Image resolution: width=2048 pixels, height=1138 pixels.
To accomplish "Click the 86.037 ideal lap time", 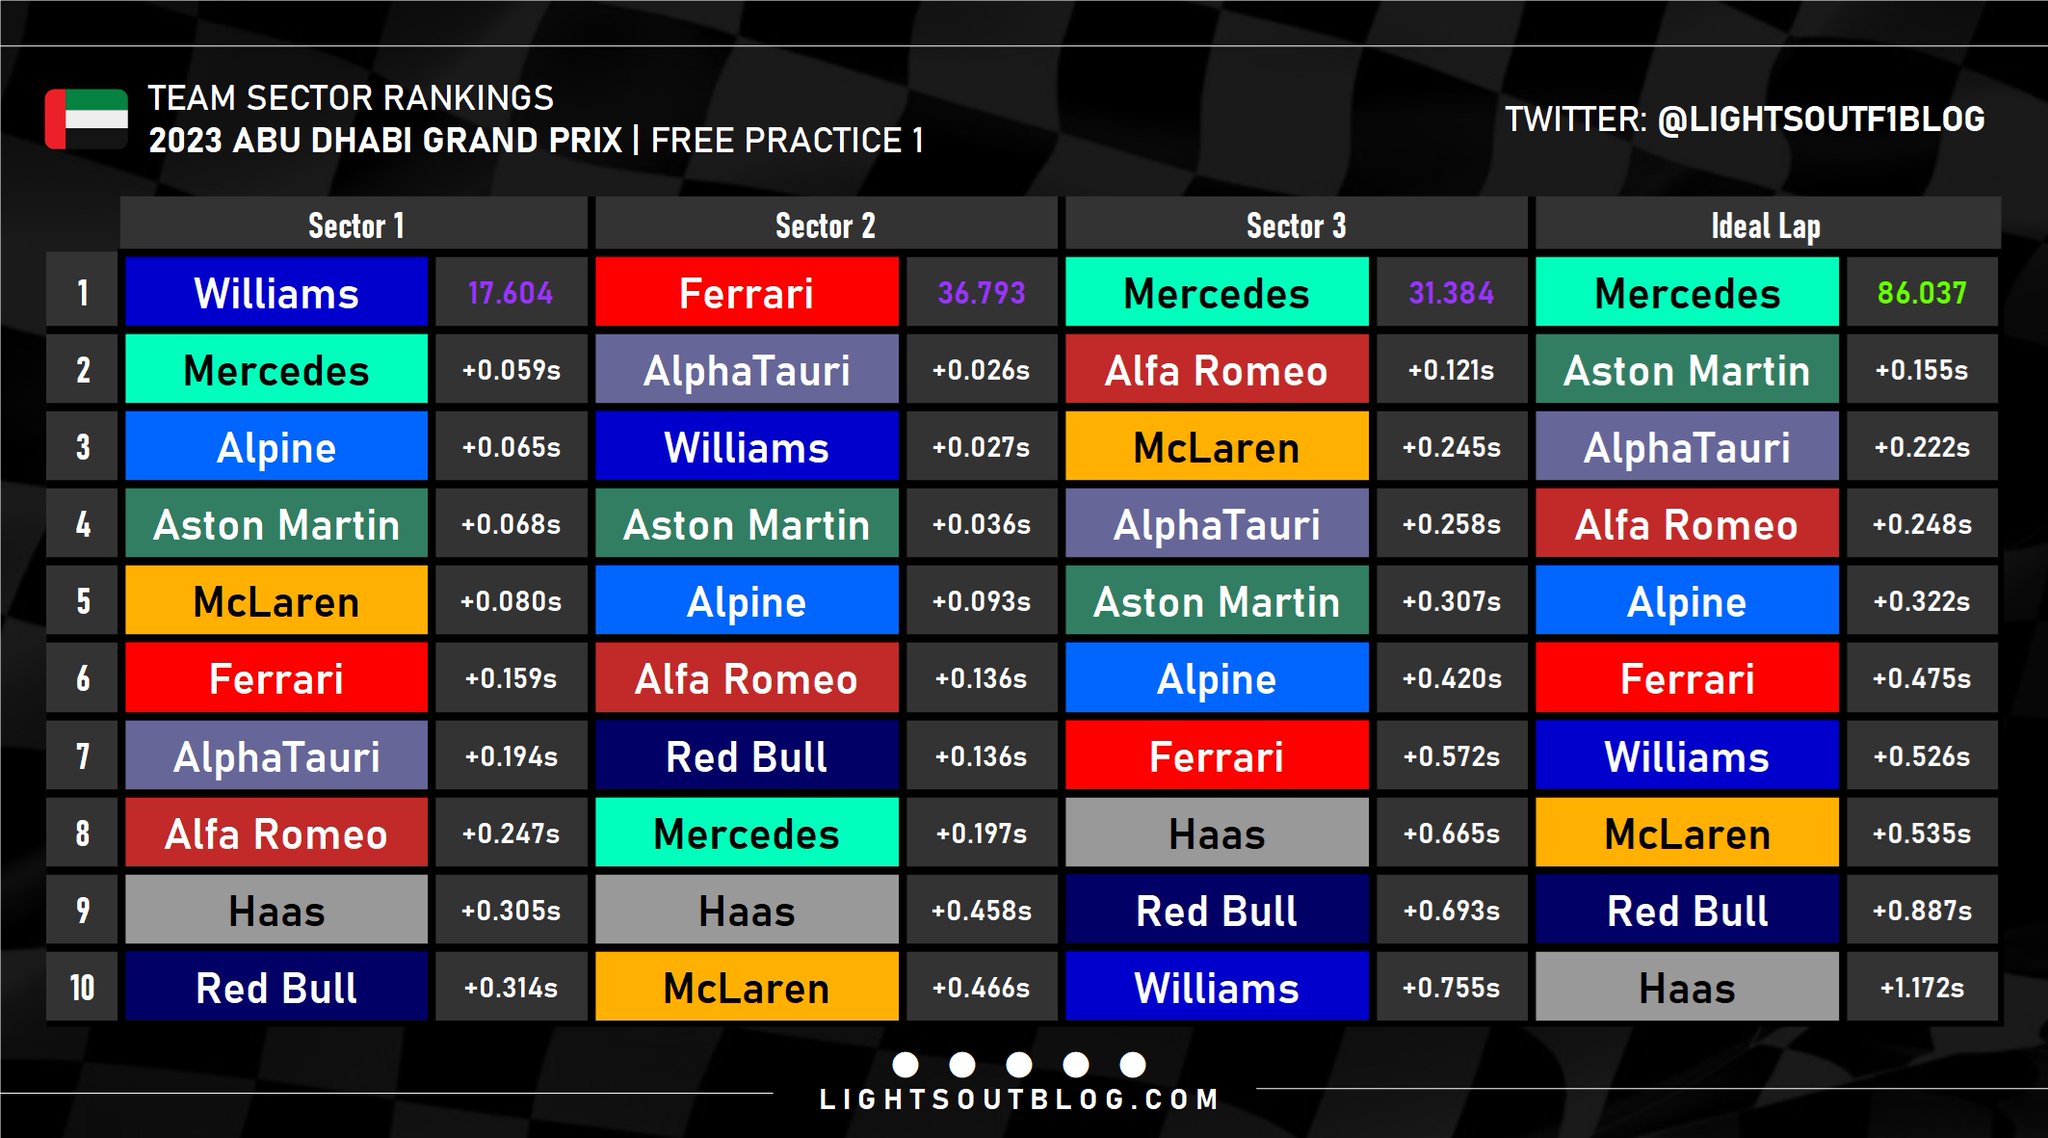I will tap(1922, 292).
